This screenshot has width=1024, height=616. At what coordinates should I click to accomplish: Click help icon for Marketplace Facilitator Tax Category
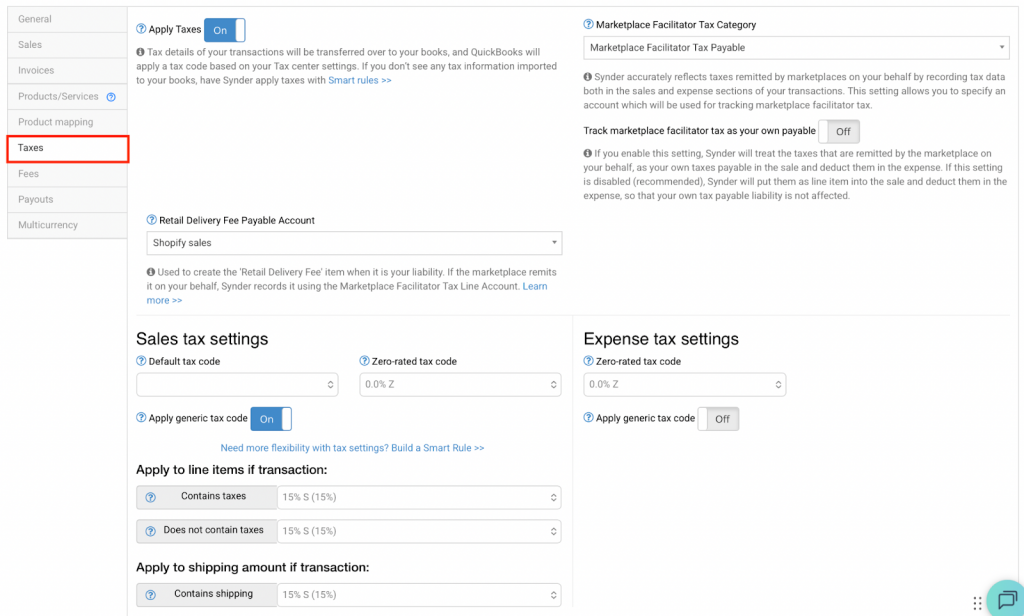click(x=588, y=25)
